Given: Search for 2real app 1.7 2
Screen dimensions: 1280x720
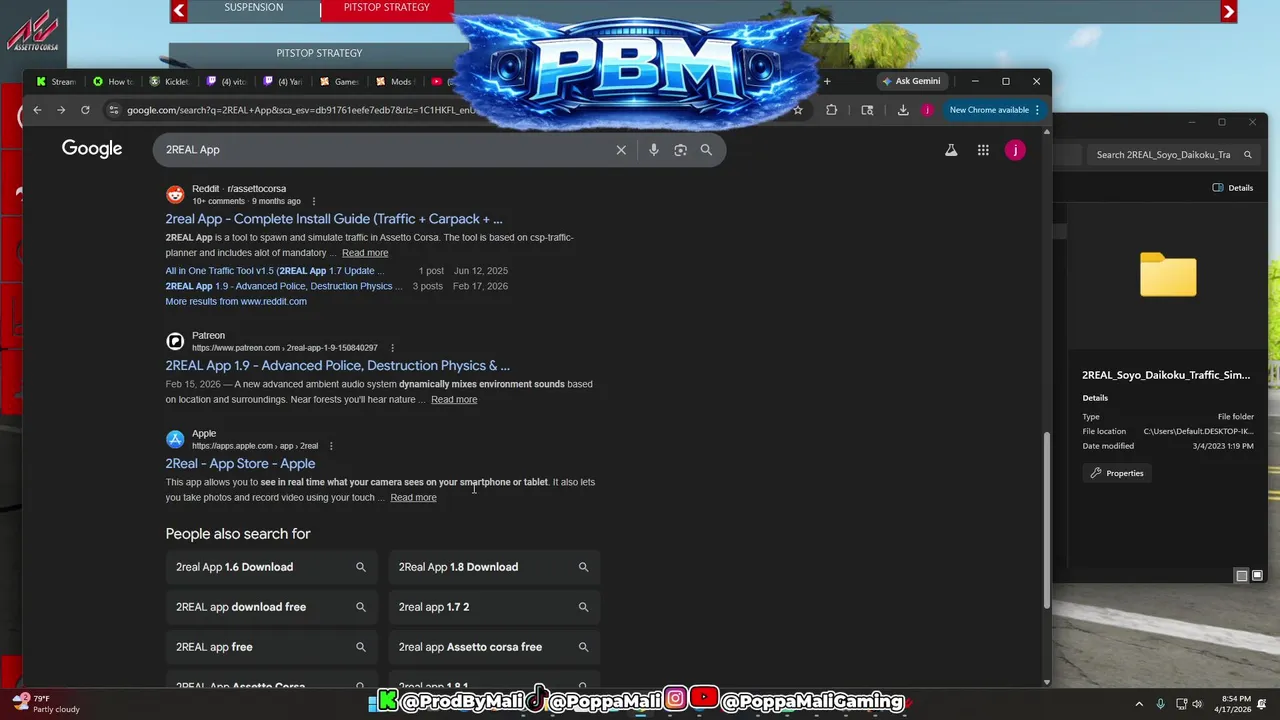Looking at the screenshot, I should 494,607.
